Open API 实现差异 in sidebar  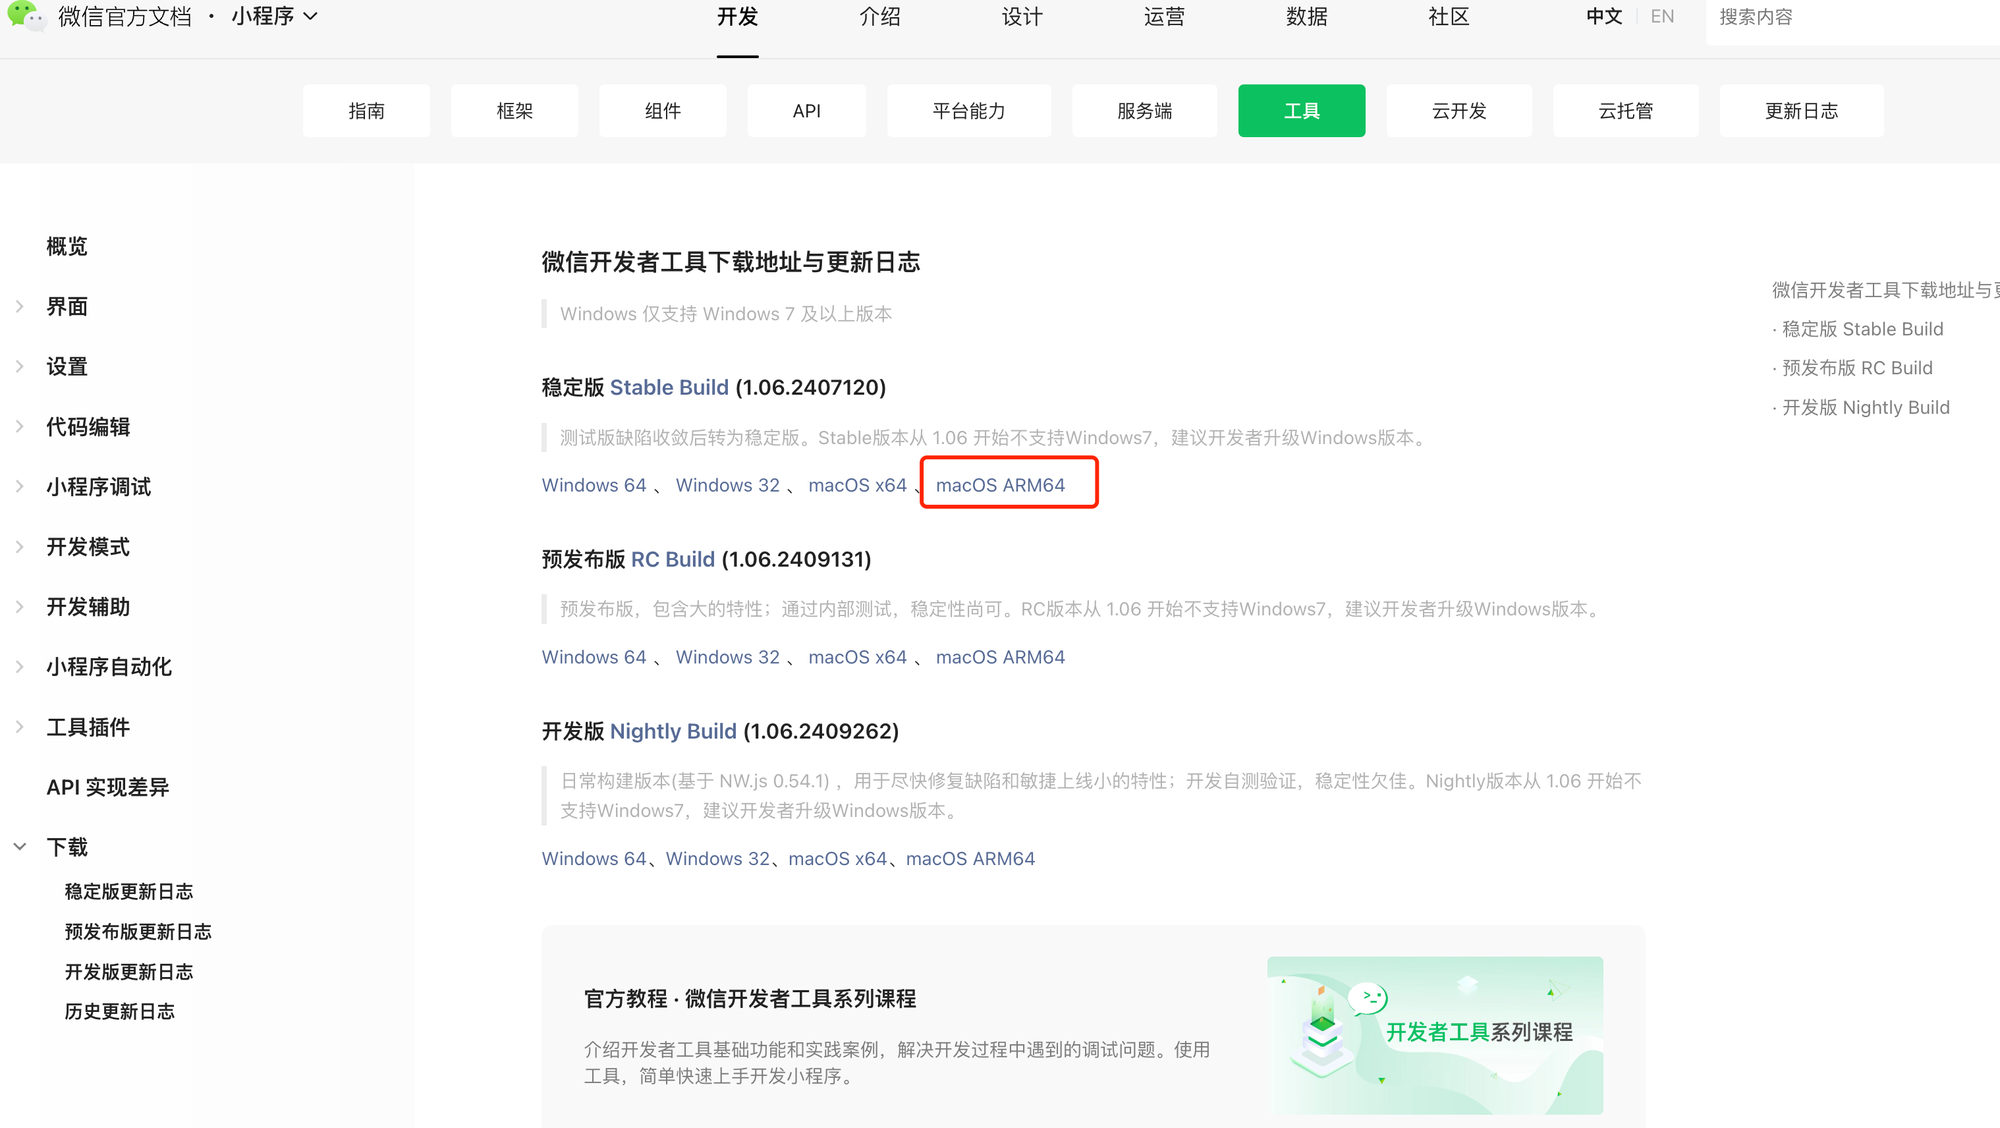coord(108,787)
